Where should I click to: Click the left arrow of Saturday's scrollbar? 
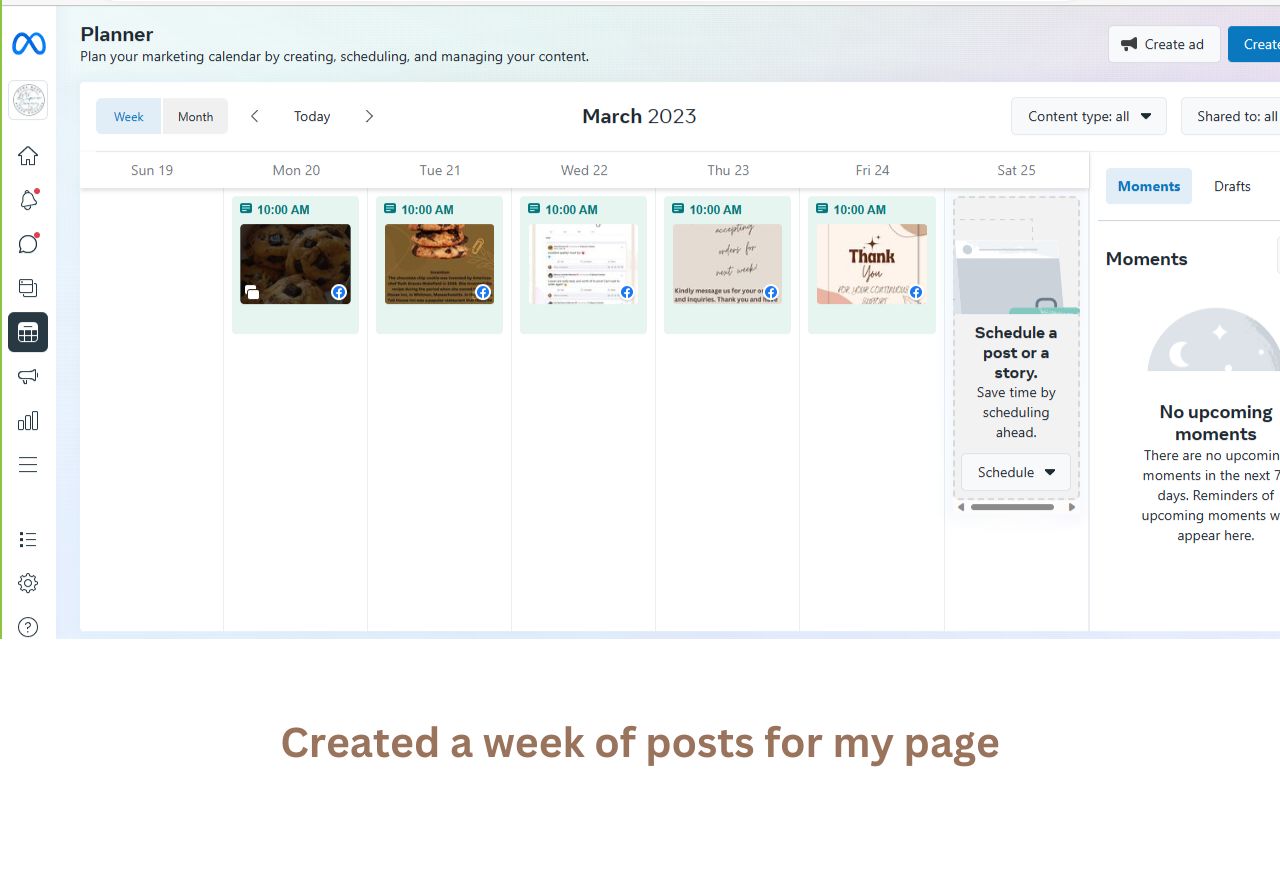[961, 507]
